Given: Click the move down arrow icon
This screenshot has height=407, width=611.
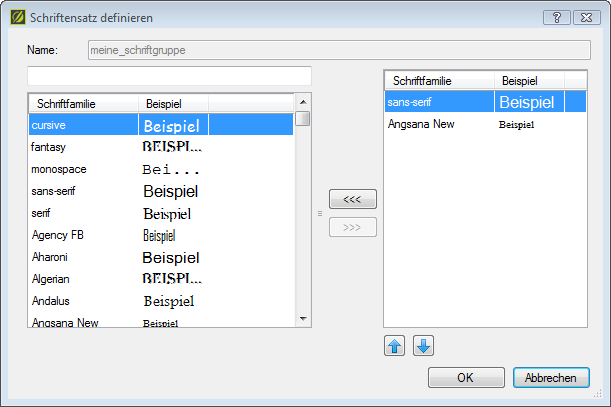Looking at the screenshot, I should (x=423, y=346).
